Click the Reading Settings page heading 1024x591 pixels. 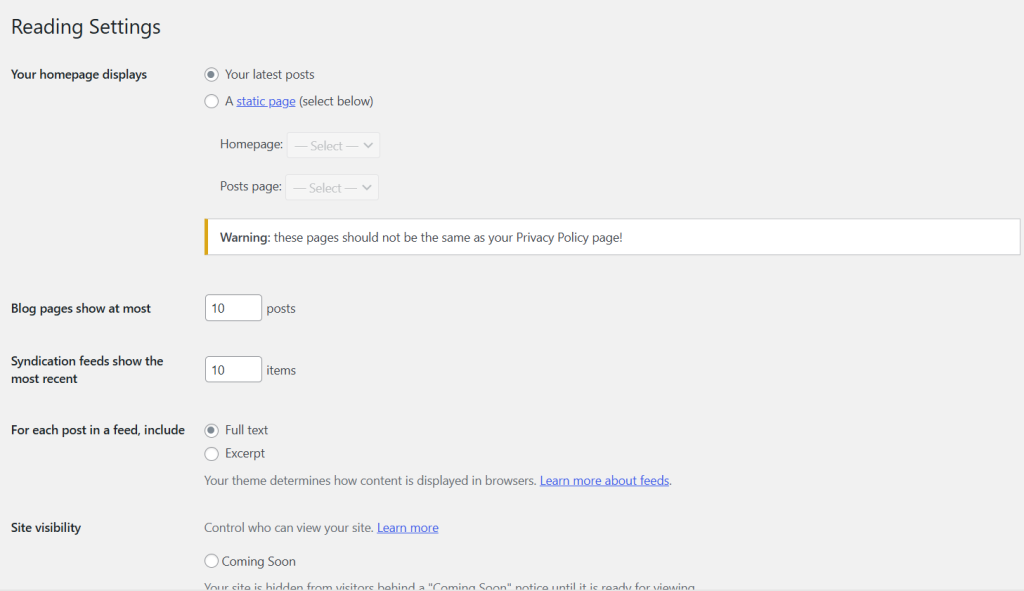coord(86,27)
